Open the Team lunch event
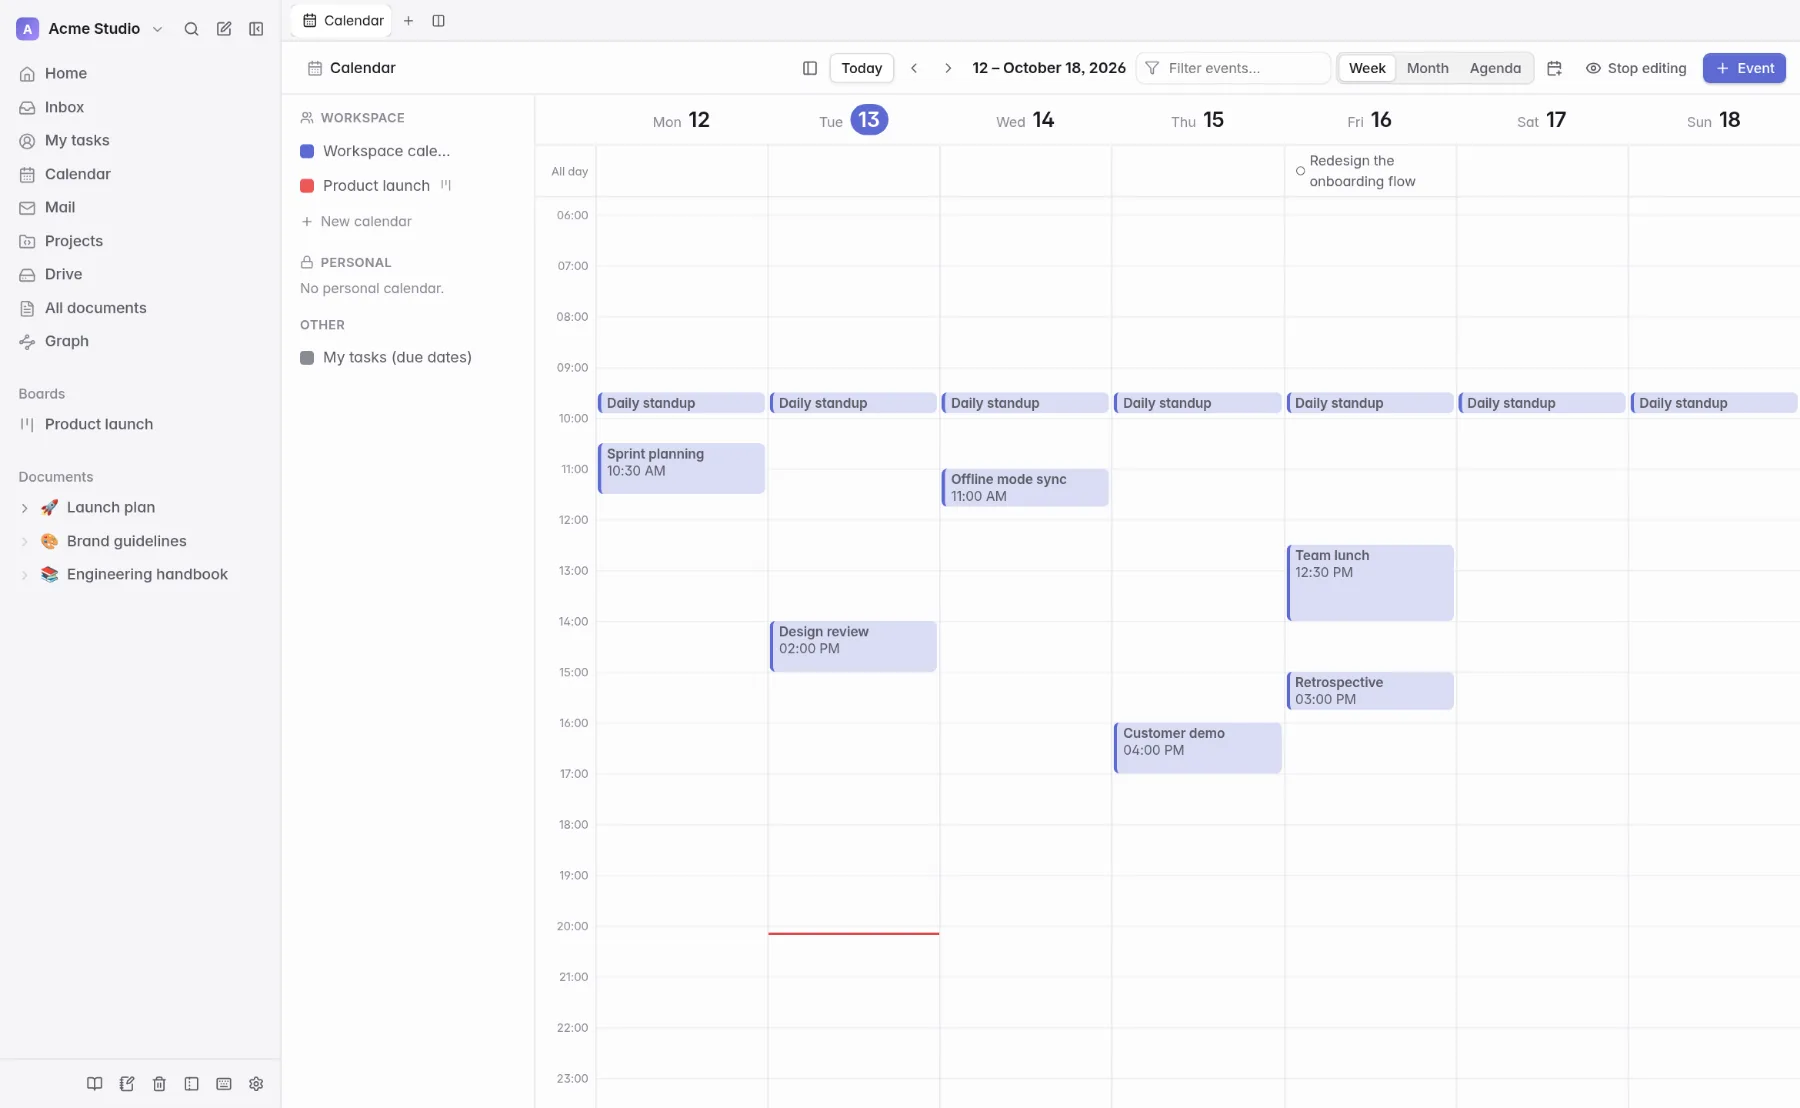1800x1108 pixels. click(x=1369, y=583)
